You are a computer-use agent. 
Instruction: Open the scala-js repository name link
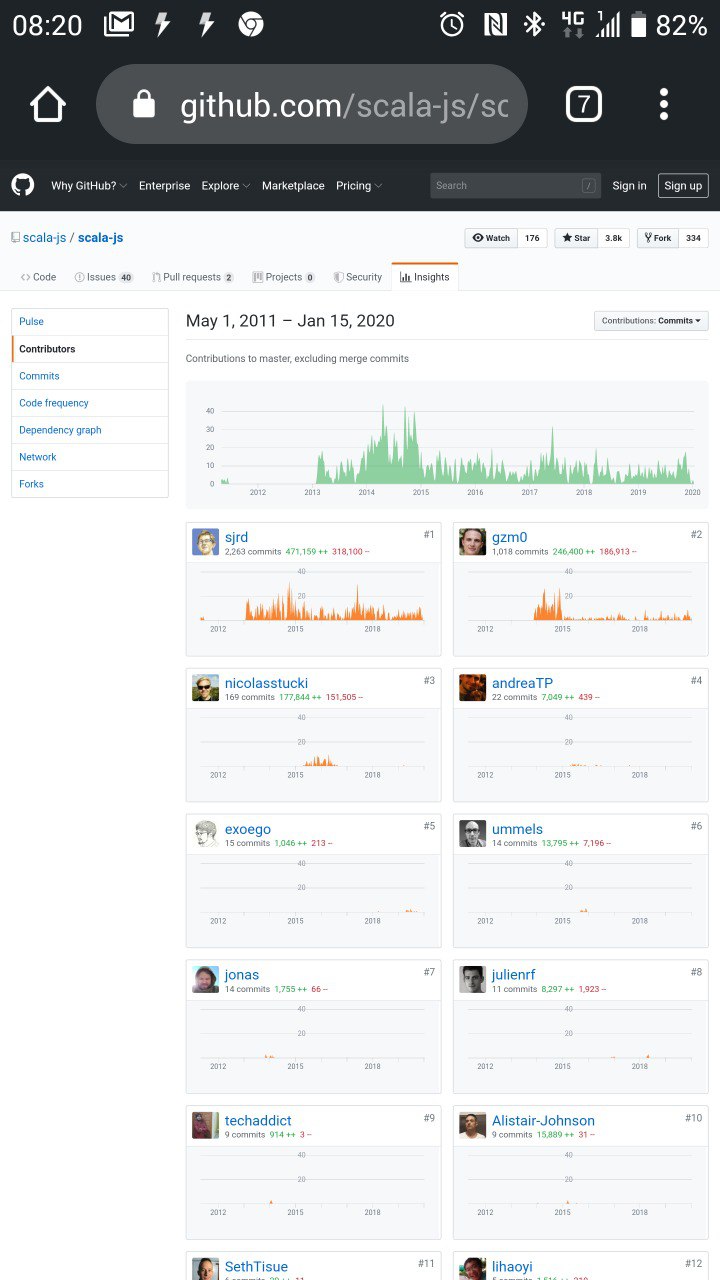tap(100, 238)
